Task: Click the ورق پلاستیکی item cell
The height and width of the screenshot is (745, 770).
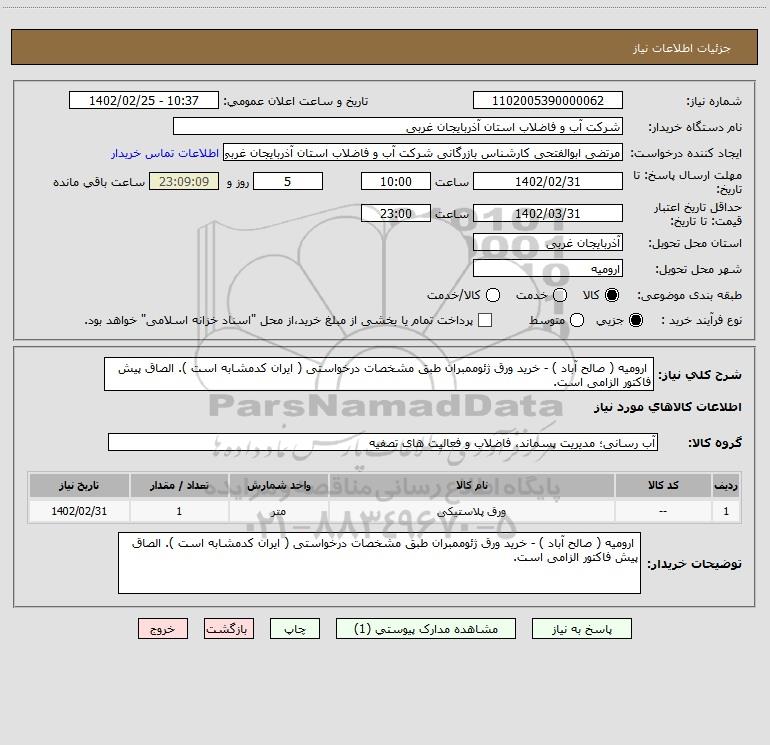Action: point(471,511)
